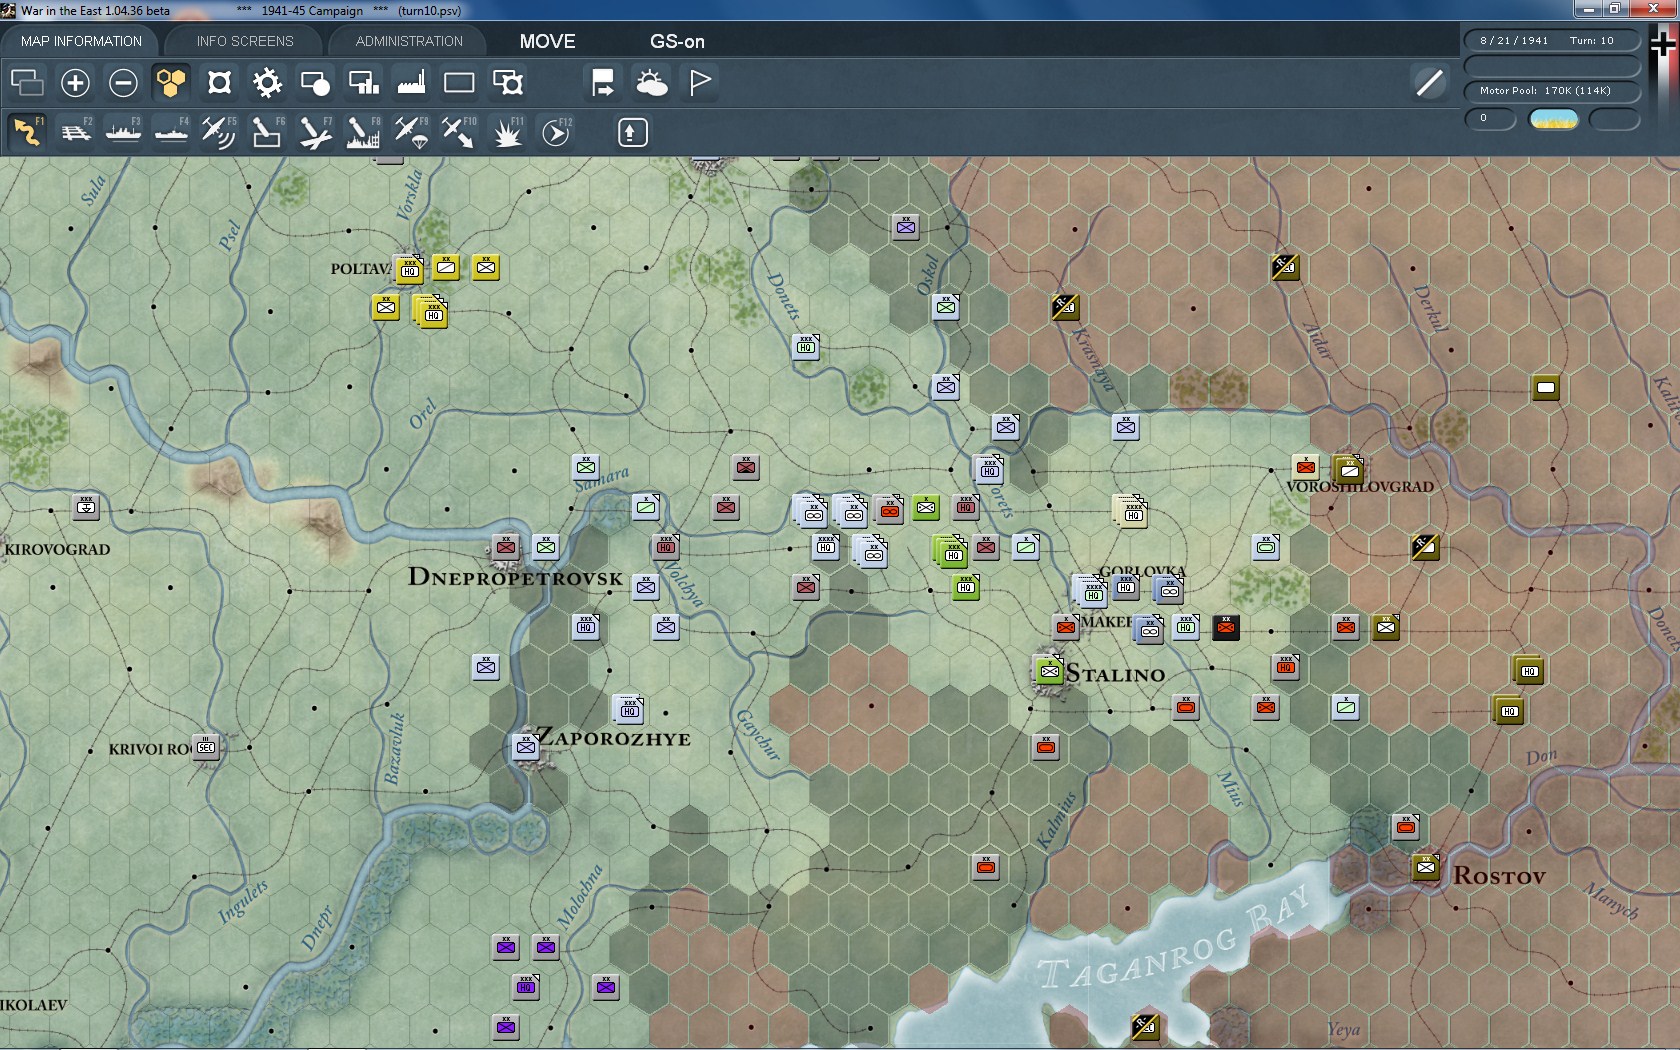Click the date and Turn 10 field

(x=1552, y=41)
